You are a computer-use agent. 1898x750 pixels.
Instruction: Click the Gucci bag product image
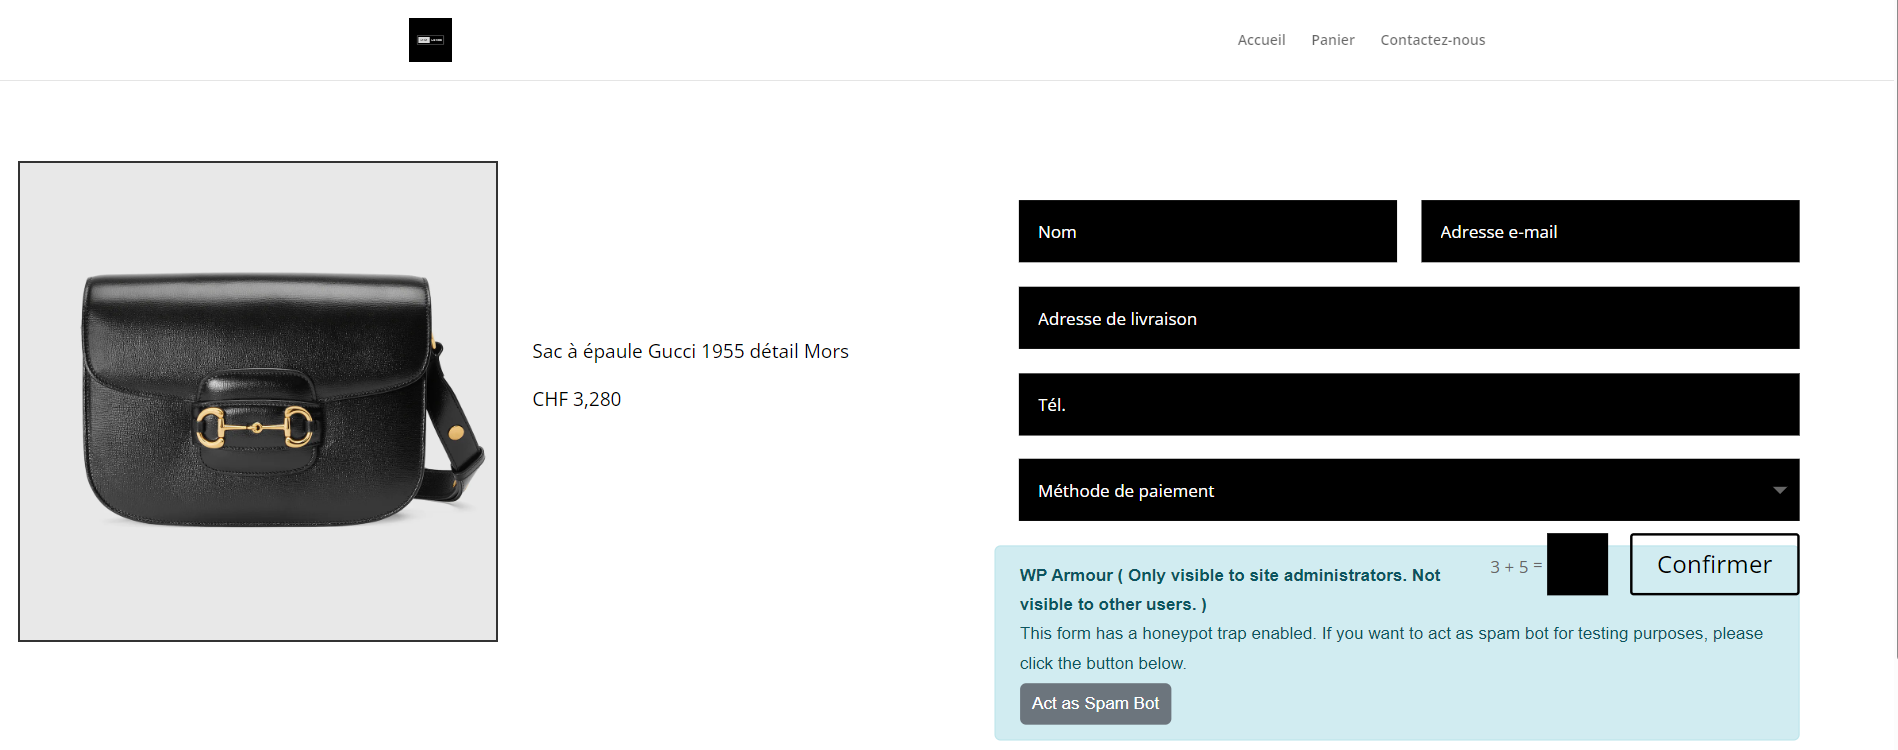point(258,401)
